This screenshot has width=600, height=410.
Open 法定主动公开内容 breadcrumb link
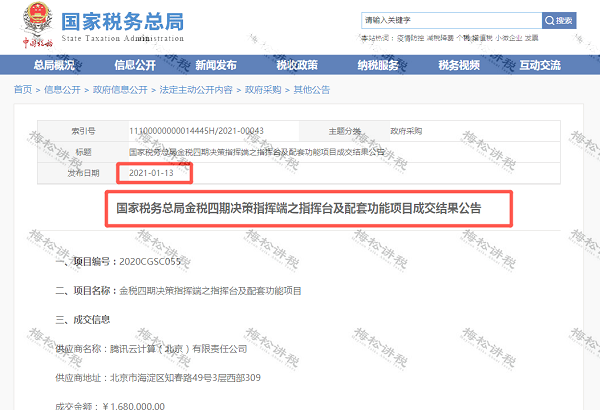tap(197, 90)
